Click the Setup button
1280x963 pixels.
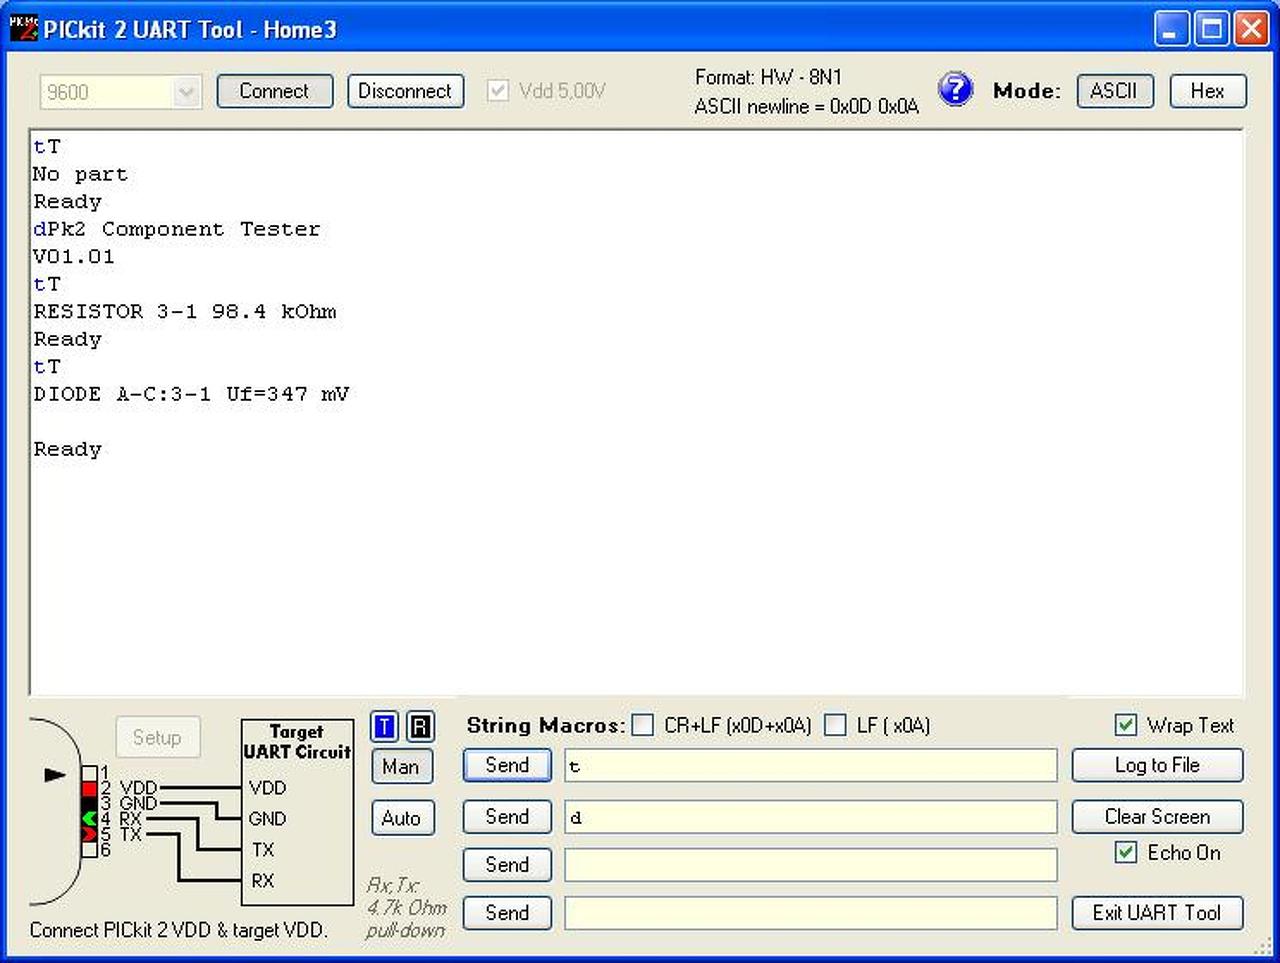157,737
